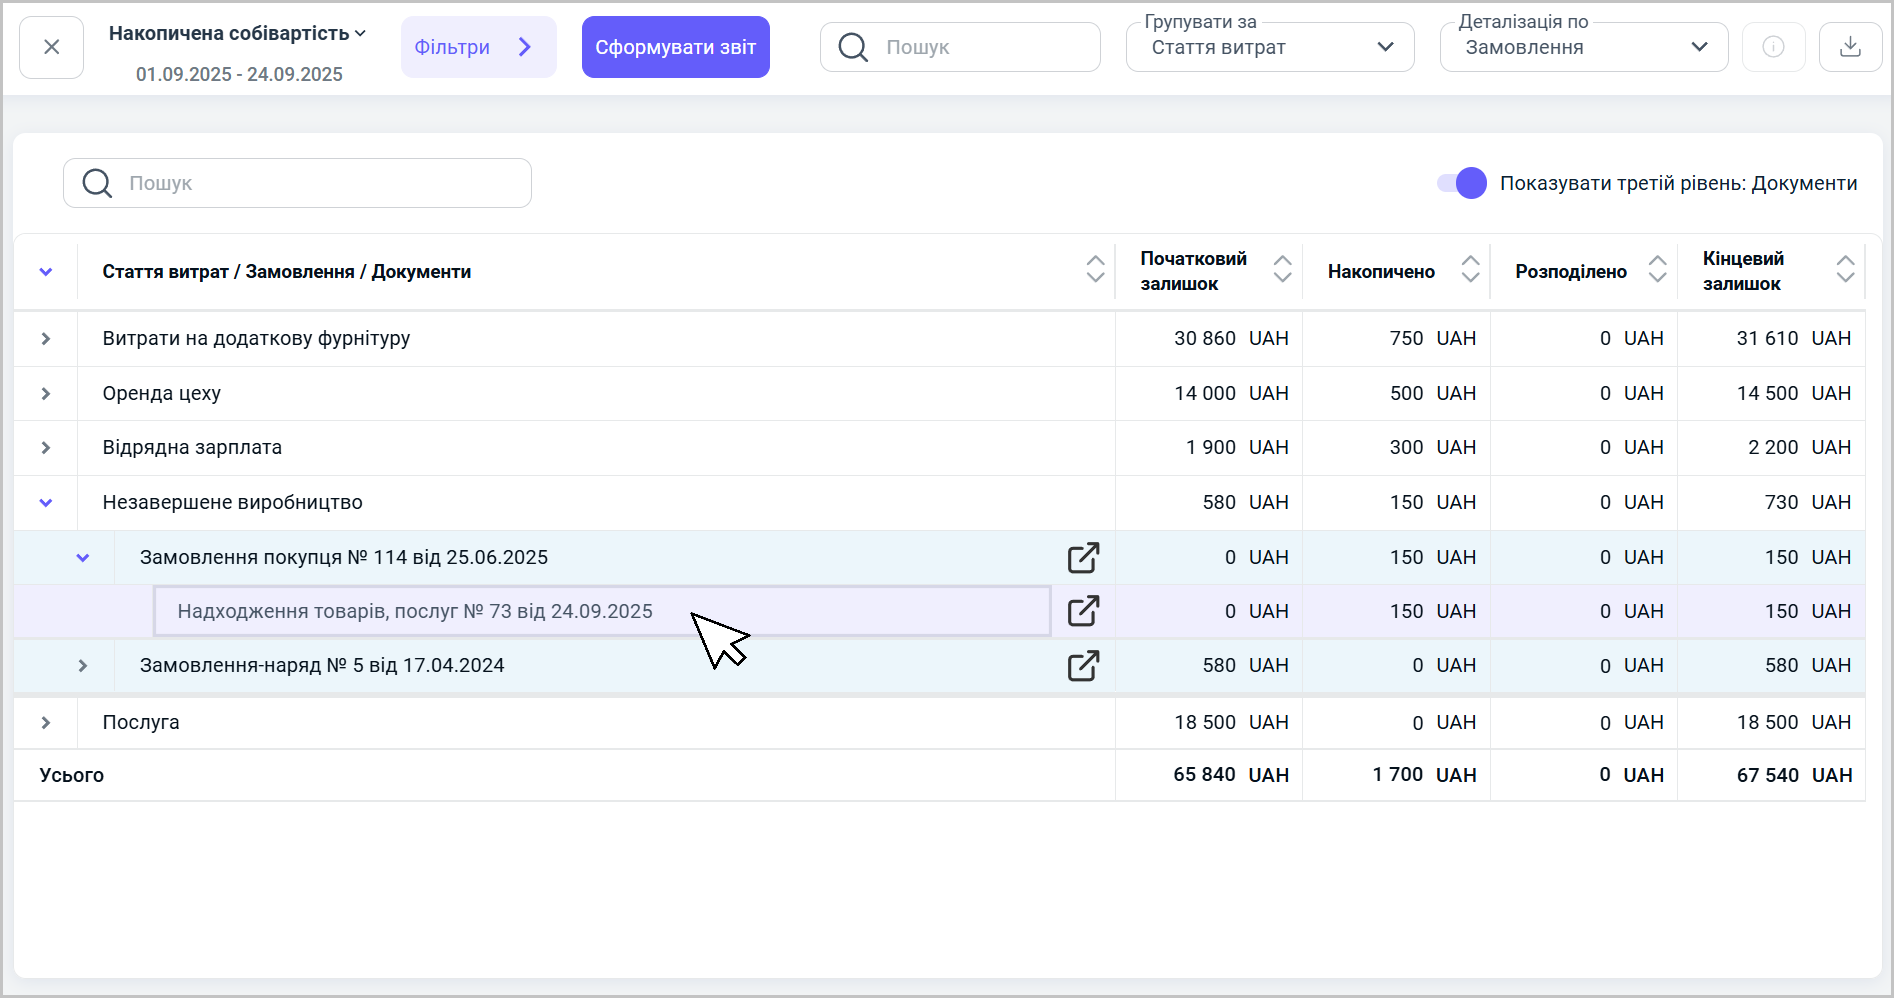Toggle the third level Documents switch
The width and height of the screenshot is (1894, 998).
(1462, 183)
